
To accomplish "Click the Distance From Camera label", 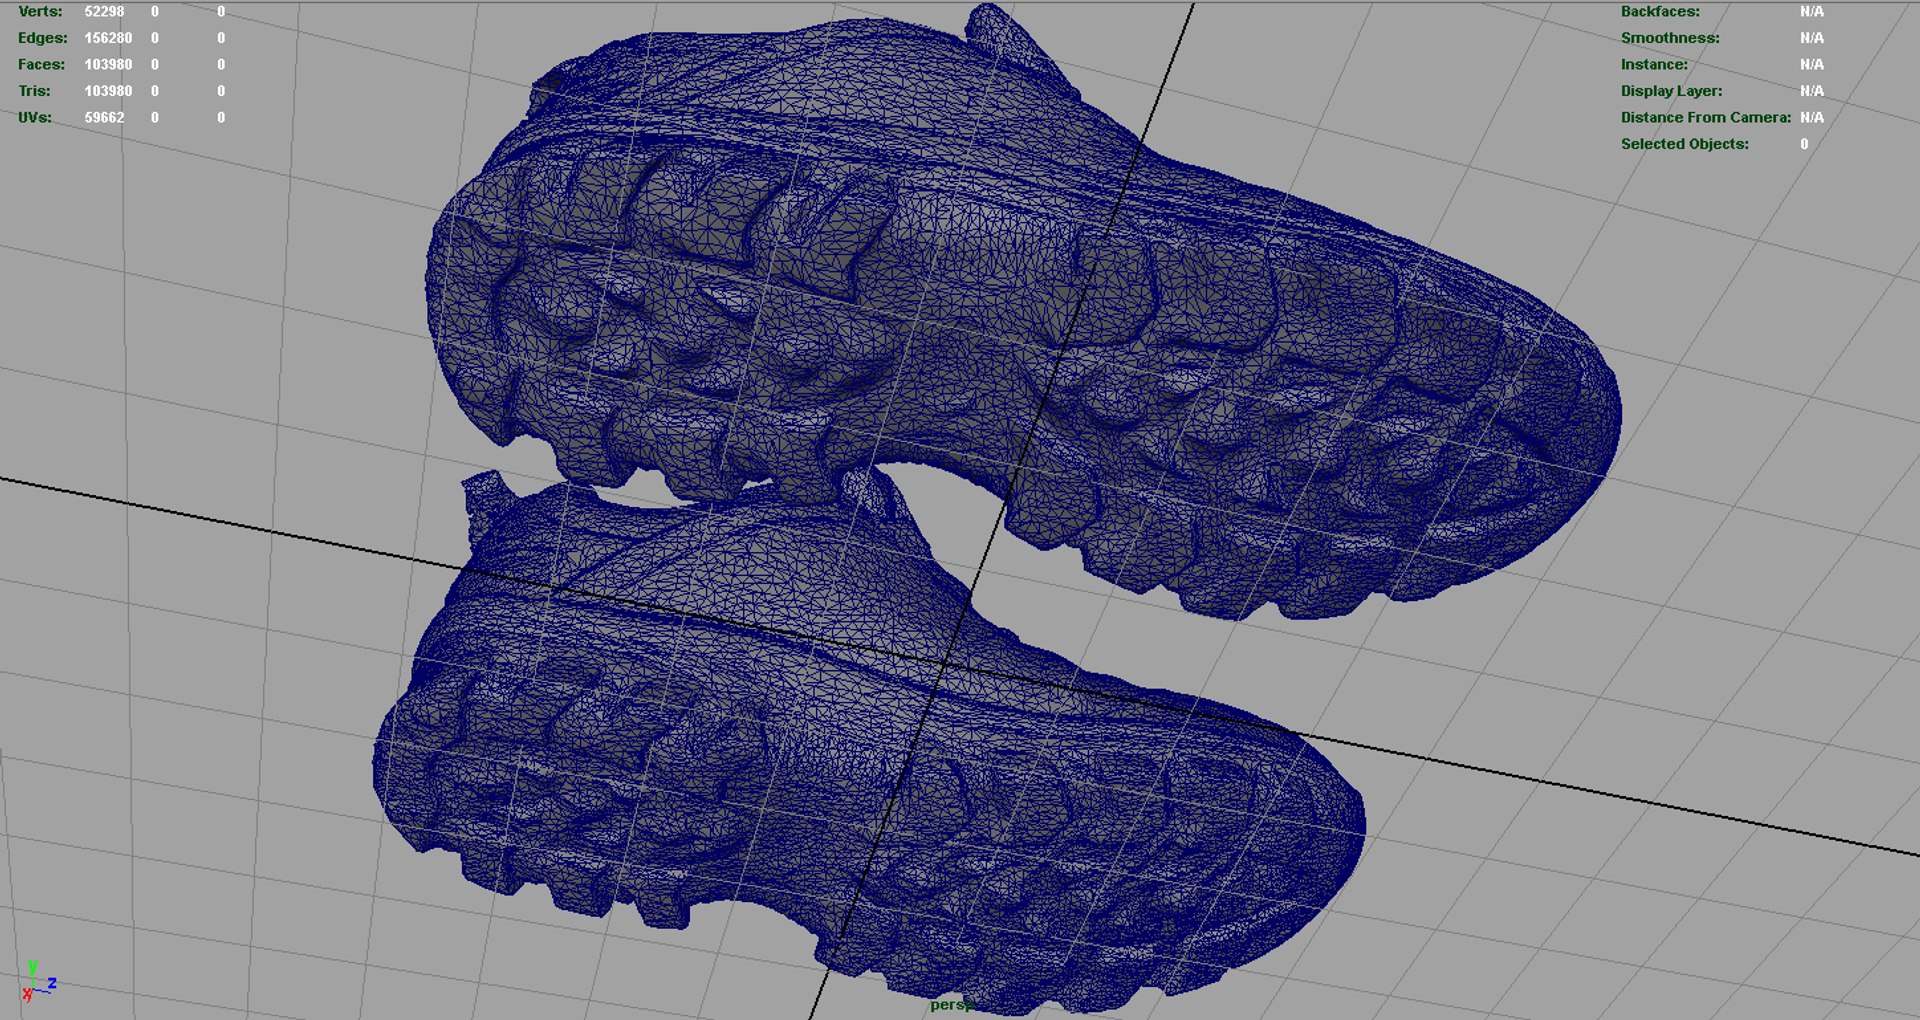I will (1706, 117).
